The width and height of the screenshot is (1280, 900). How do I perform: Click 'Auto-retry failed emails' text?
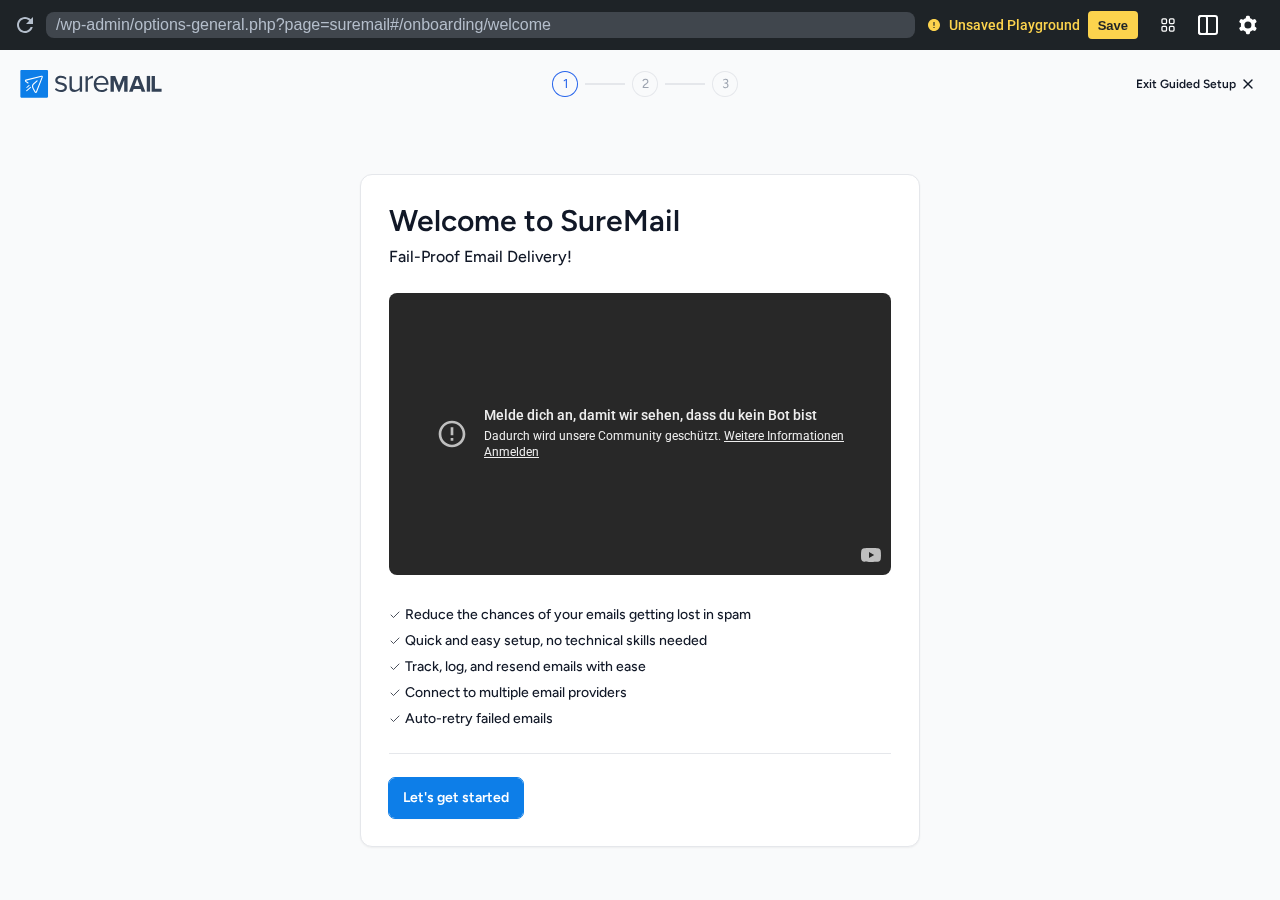coord(479,719)
